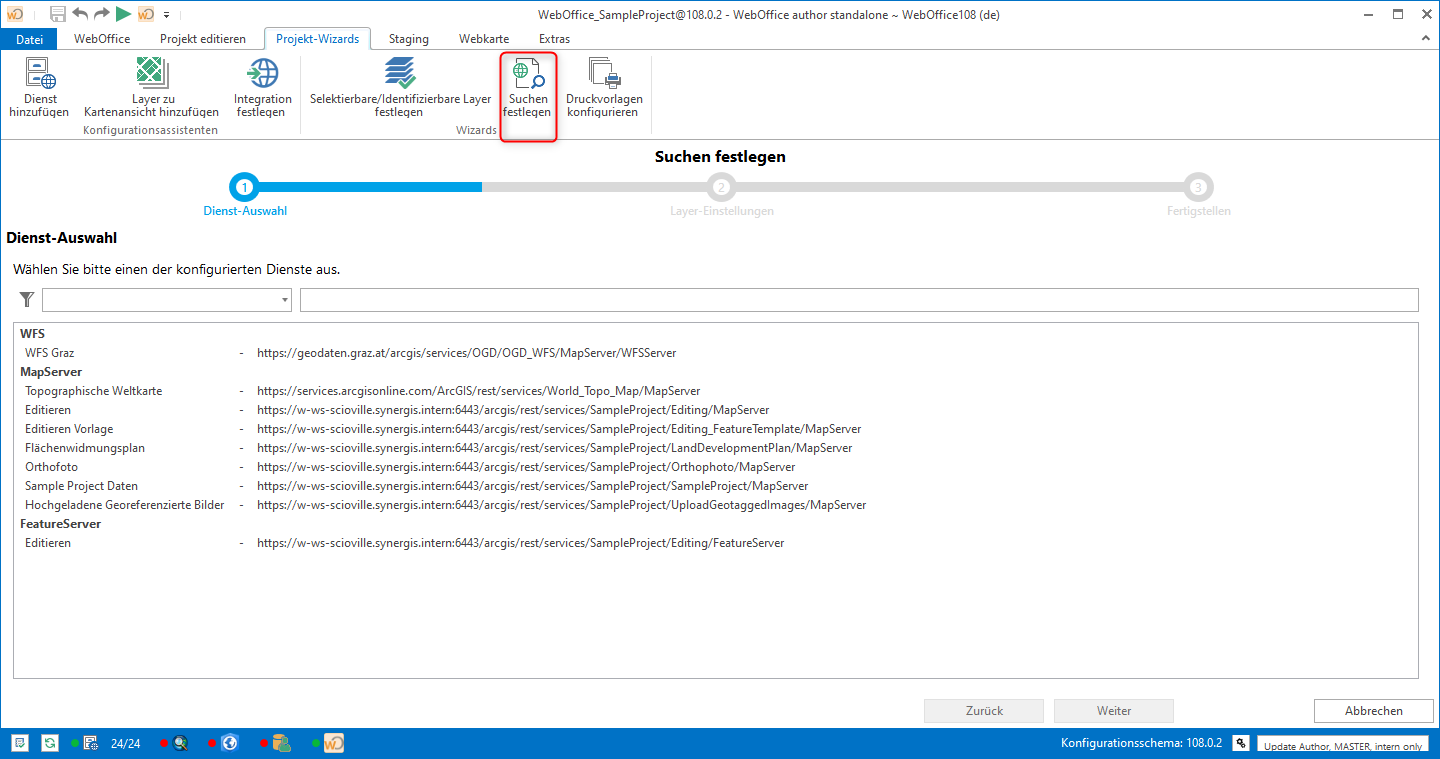The image size is (1440, 759).
Task: Click the refresh icon in status bar
Action: pos(49,743)
